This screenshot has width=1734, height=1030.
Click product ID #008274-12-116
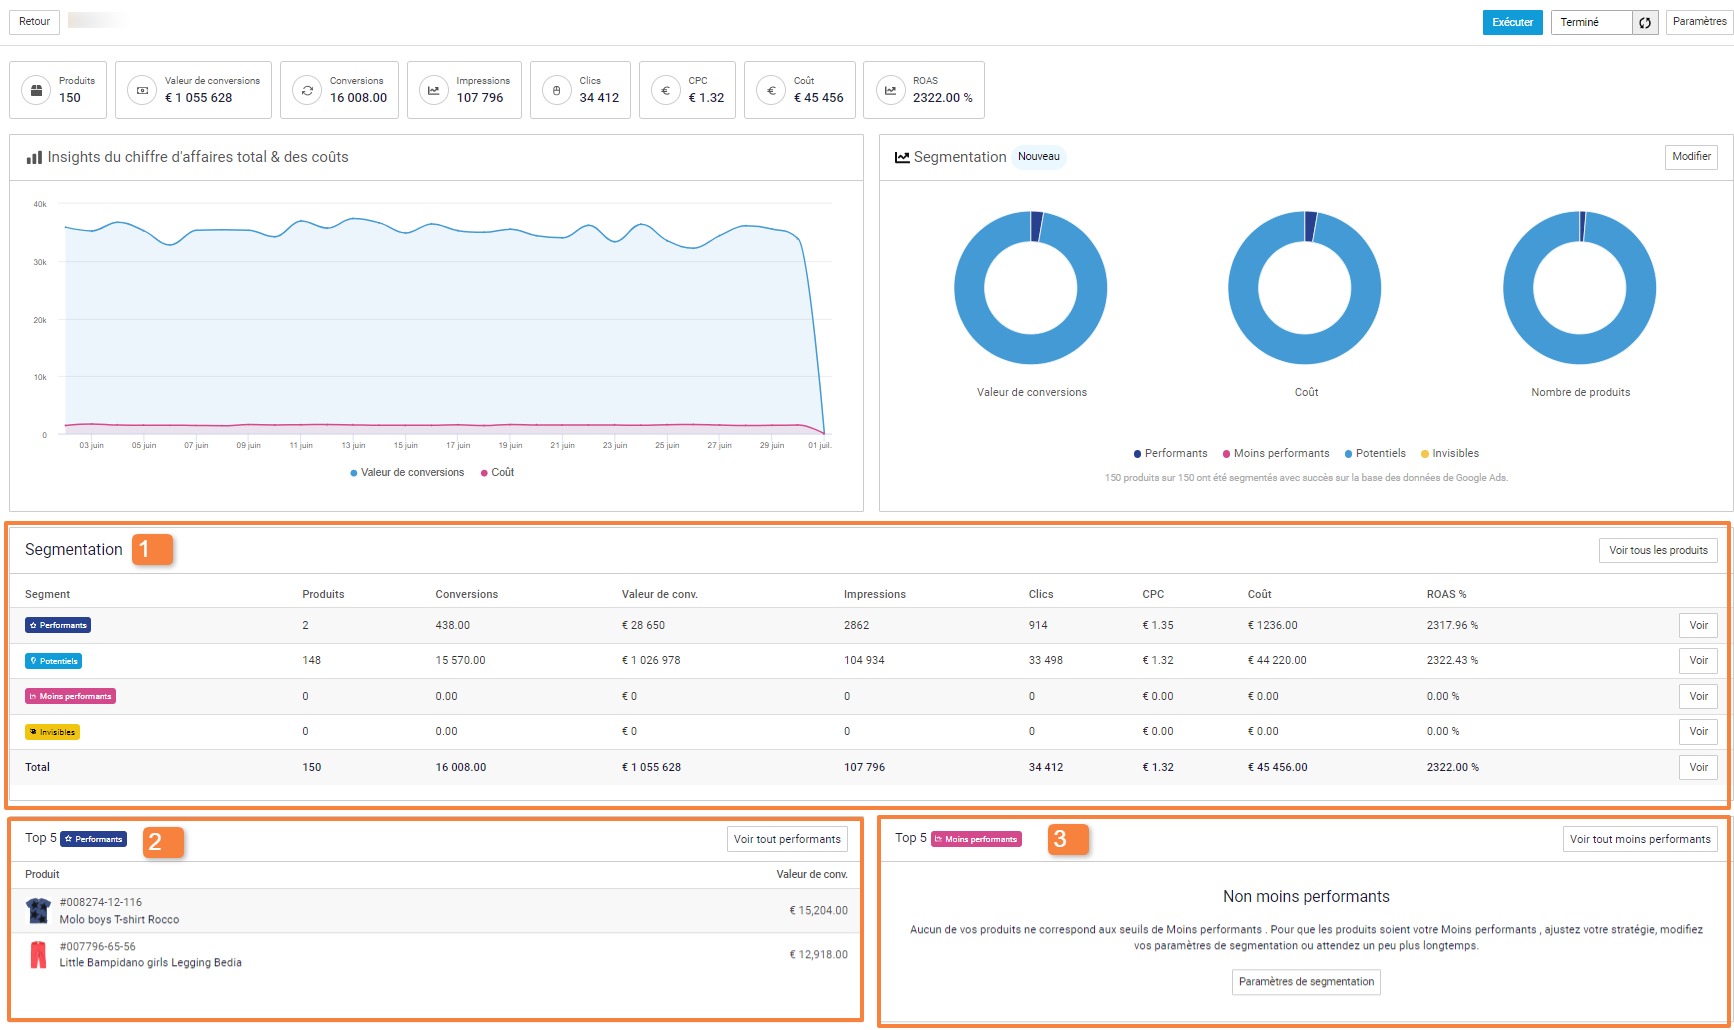point(100,902)
